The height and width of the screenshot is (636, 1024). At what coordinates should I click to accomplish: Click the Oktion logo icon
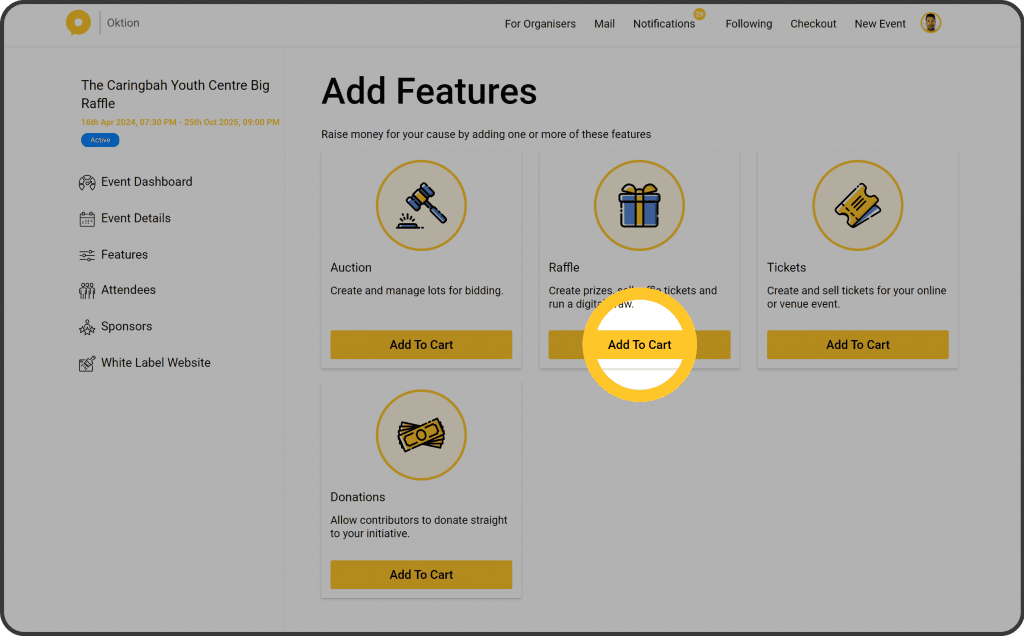click(x=78, y=23)
